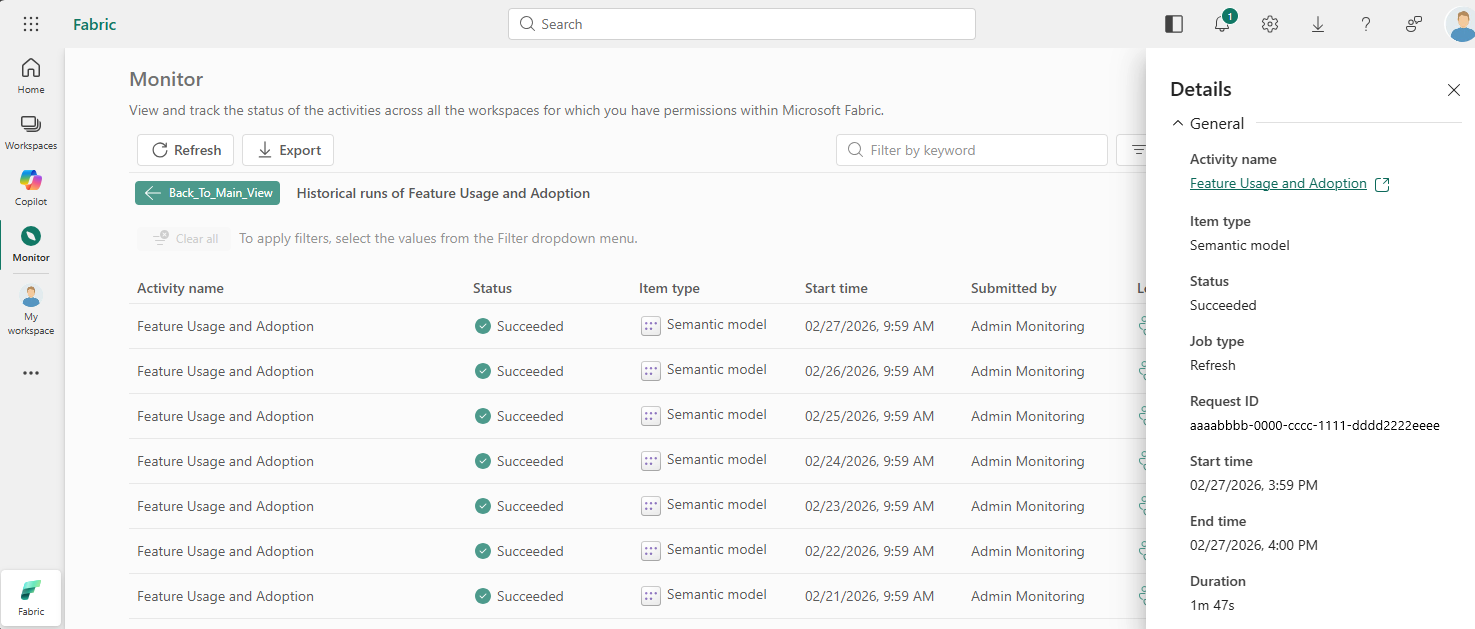Open the settings gear icon
This screenshot has width=1475, height=629.
point(1270,24)
